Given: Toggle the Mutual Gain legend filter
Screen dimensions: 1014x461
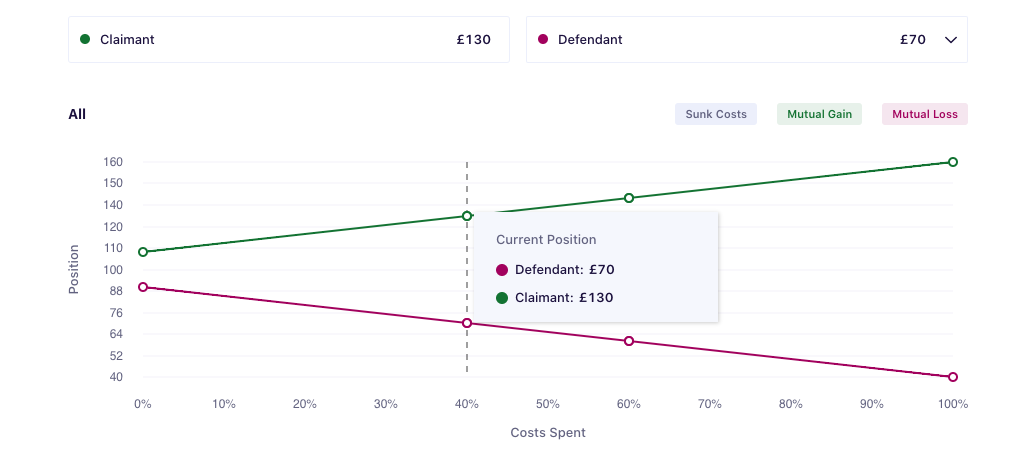Looking at the screenshot, I should [819, 114].
